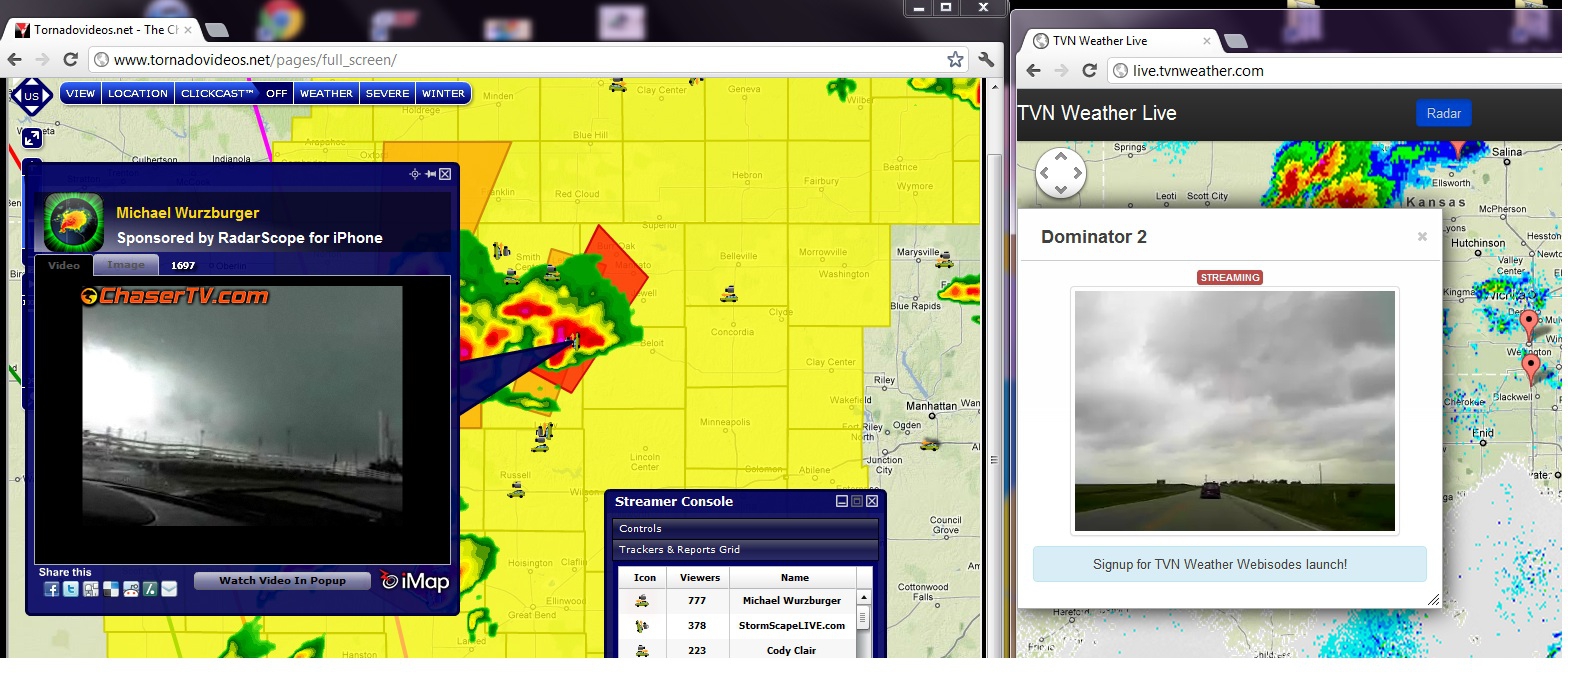Share stream on Facebook
The image size is (1586, 697).
[x=52, y=589]
